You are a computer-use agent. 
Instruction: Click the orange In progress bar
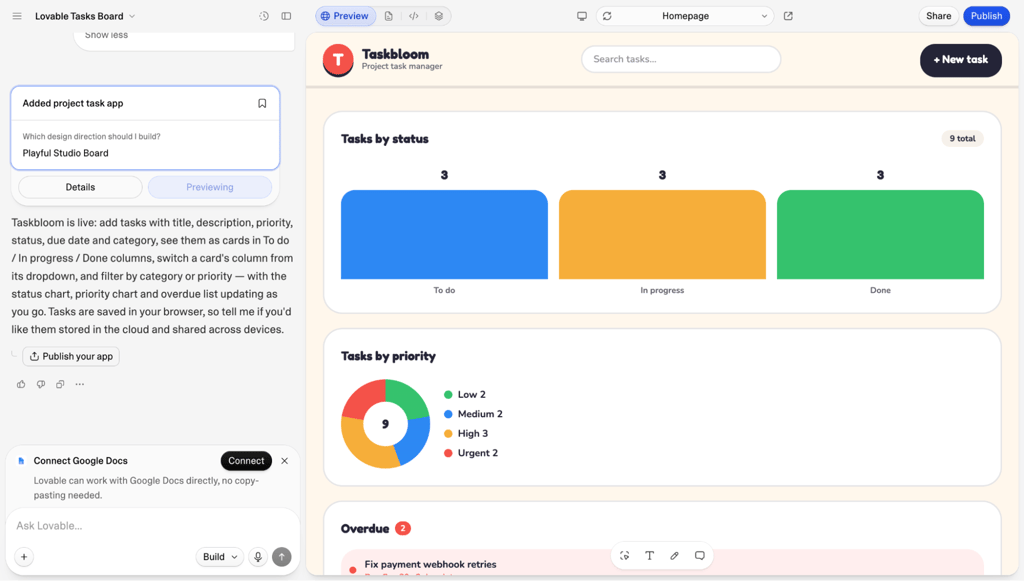[662, 234]
